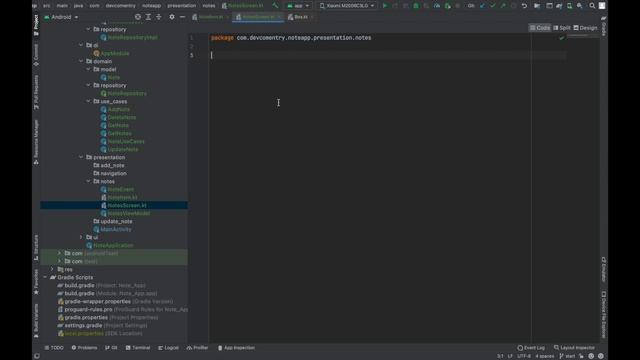This screenshot has height=360, width=640.
Task: Collapse the model folder
Action: click(x=89, y=69)
